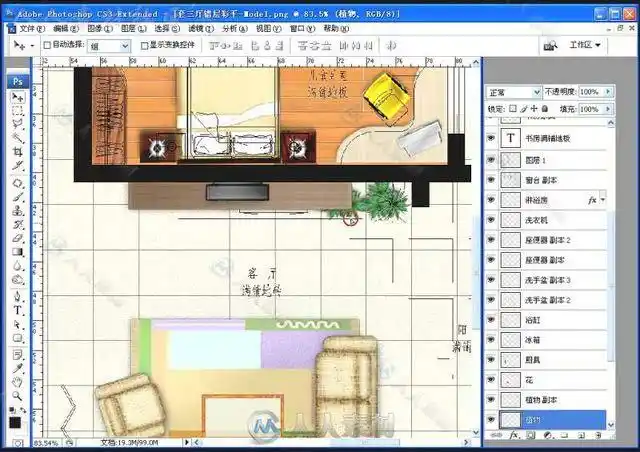Select the Move tool in the toolbox

point(17,97)
